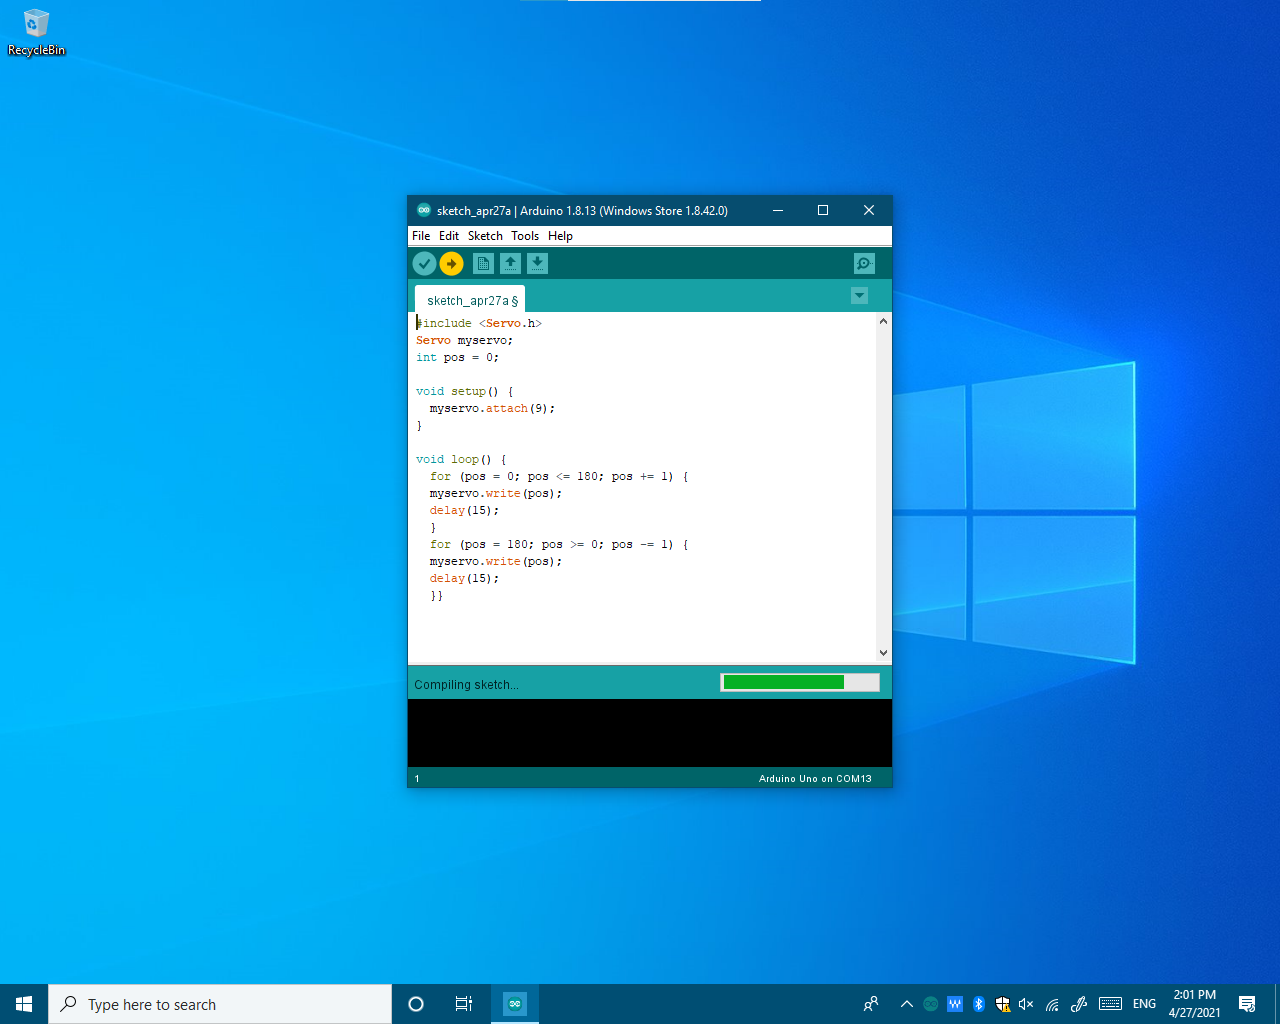Expand the tab options dropdown arrow
The width and height of the screenshot is (1280, 1024).
pos(859,296)
